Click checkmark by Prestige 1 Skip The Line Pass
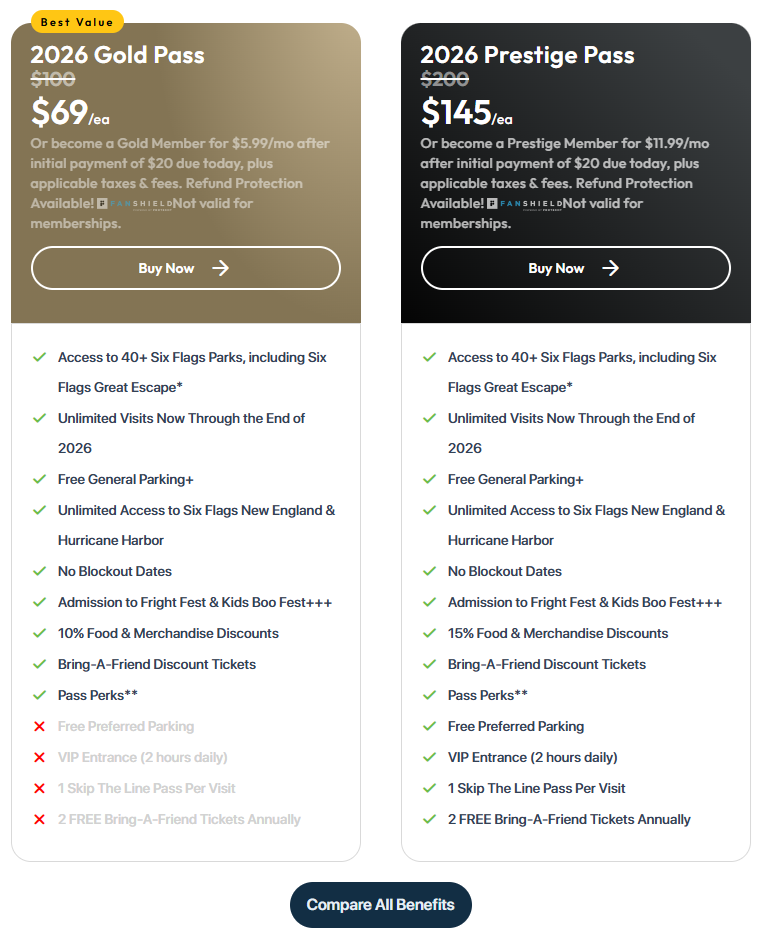 point(430,788)
